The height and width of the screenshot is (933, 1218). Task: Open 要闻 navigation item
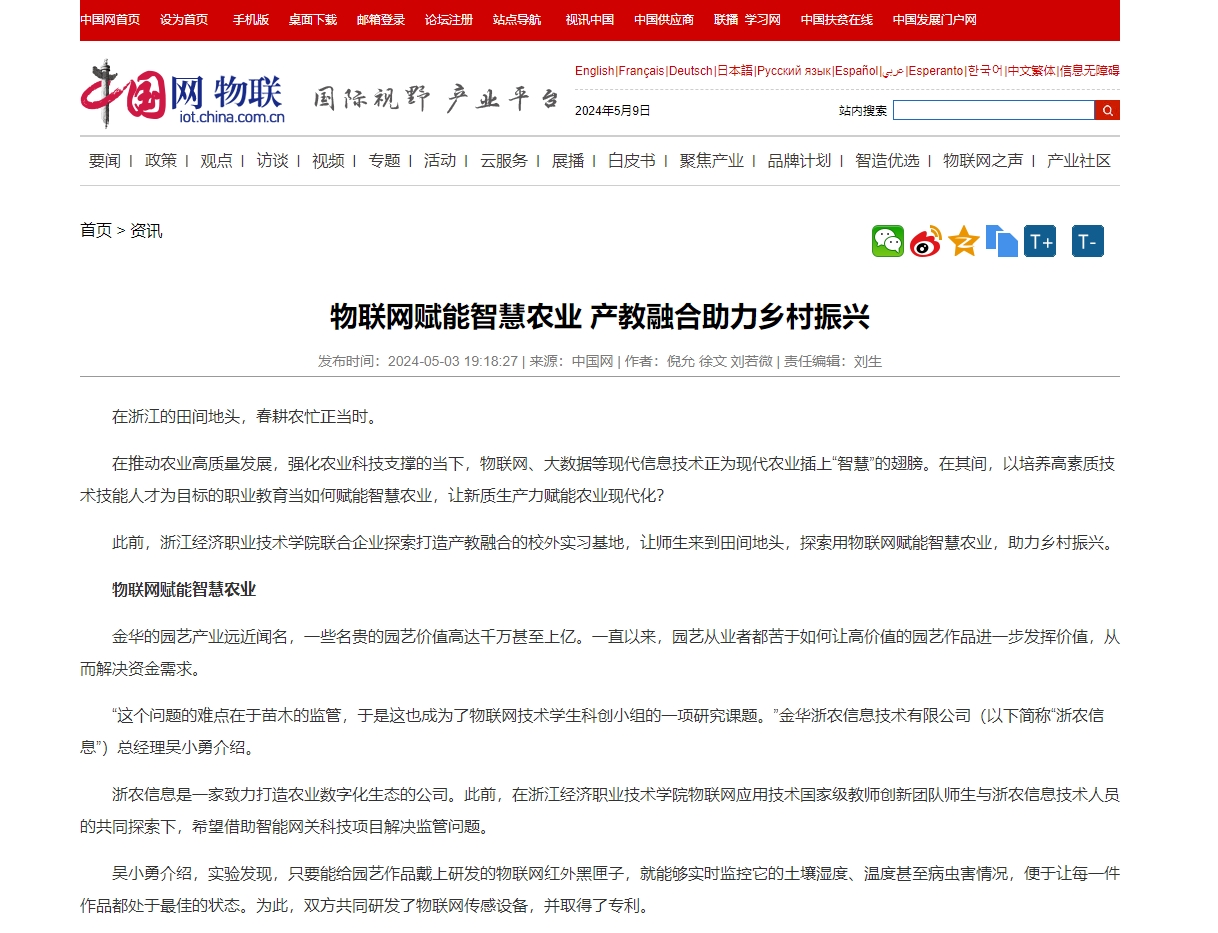coord(104,161)
